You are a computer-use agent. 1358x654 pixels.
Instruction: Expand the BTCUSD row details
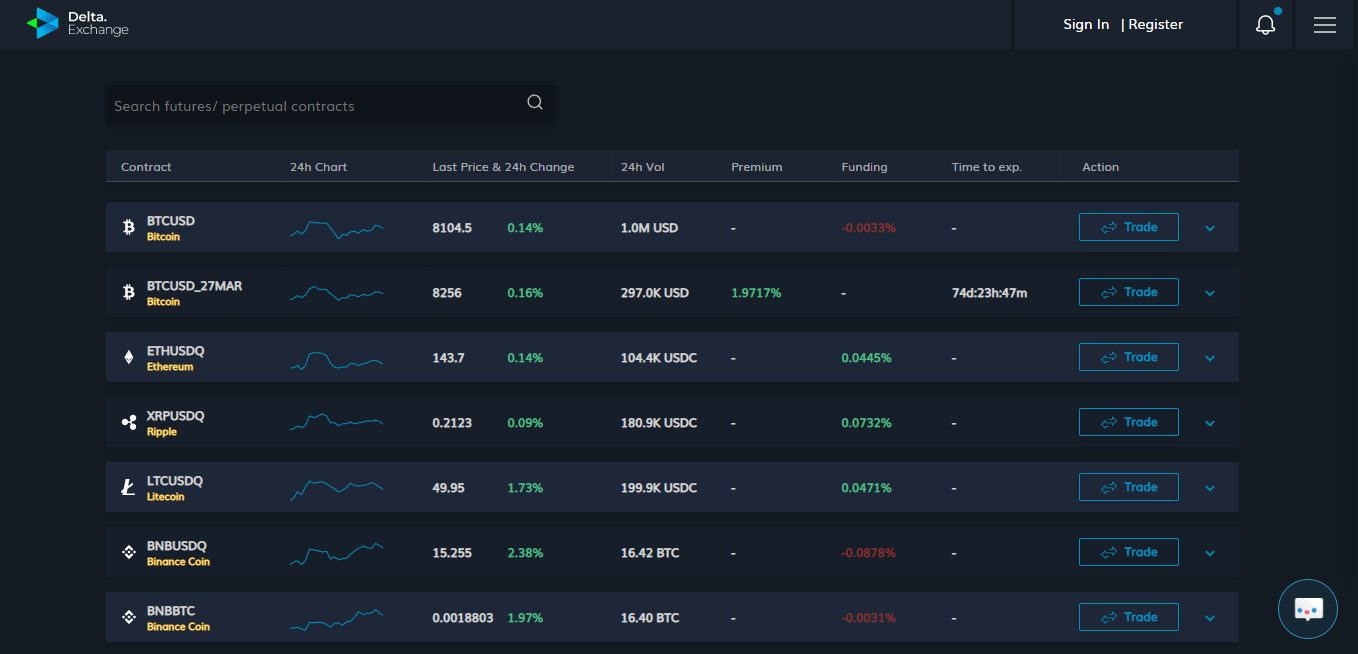tap(1210, 228)
